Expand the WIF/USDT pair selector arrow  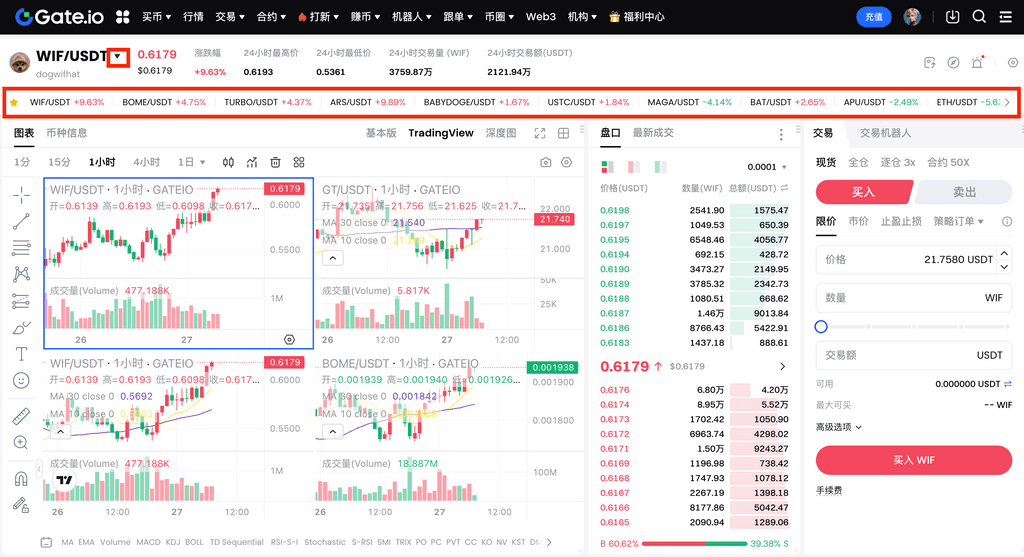pos(119,57)
